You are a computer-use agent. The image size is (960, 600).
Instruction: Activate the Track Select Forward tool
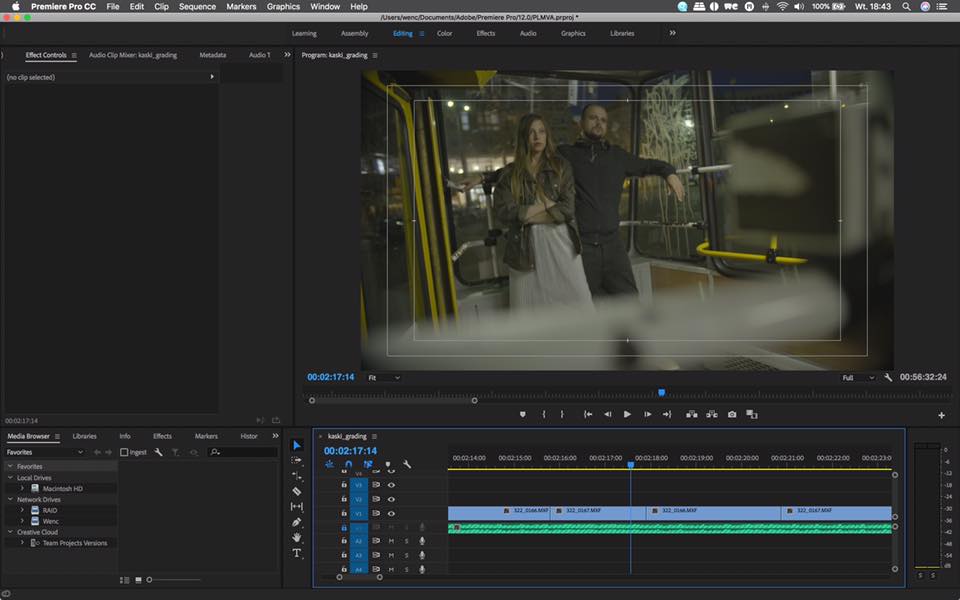[x=297, y=460]
